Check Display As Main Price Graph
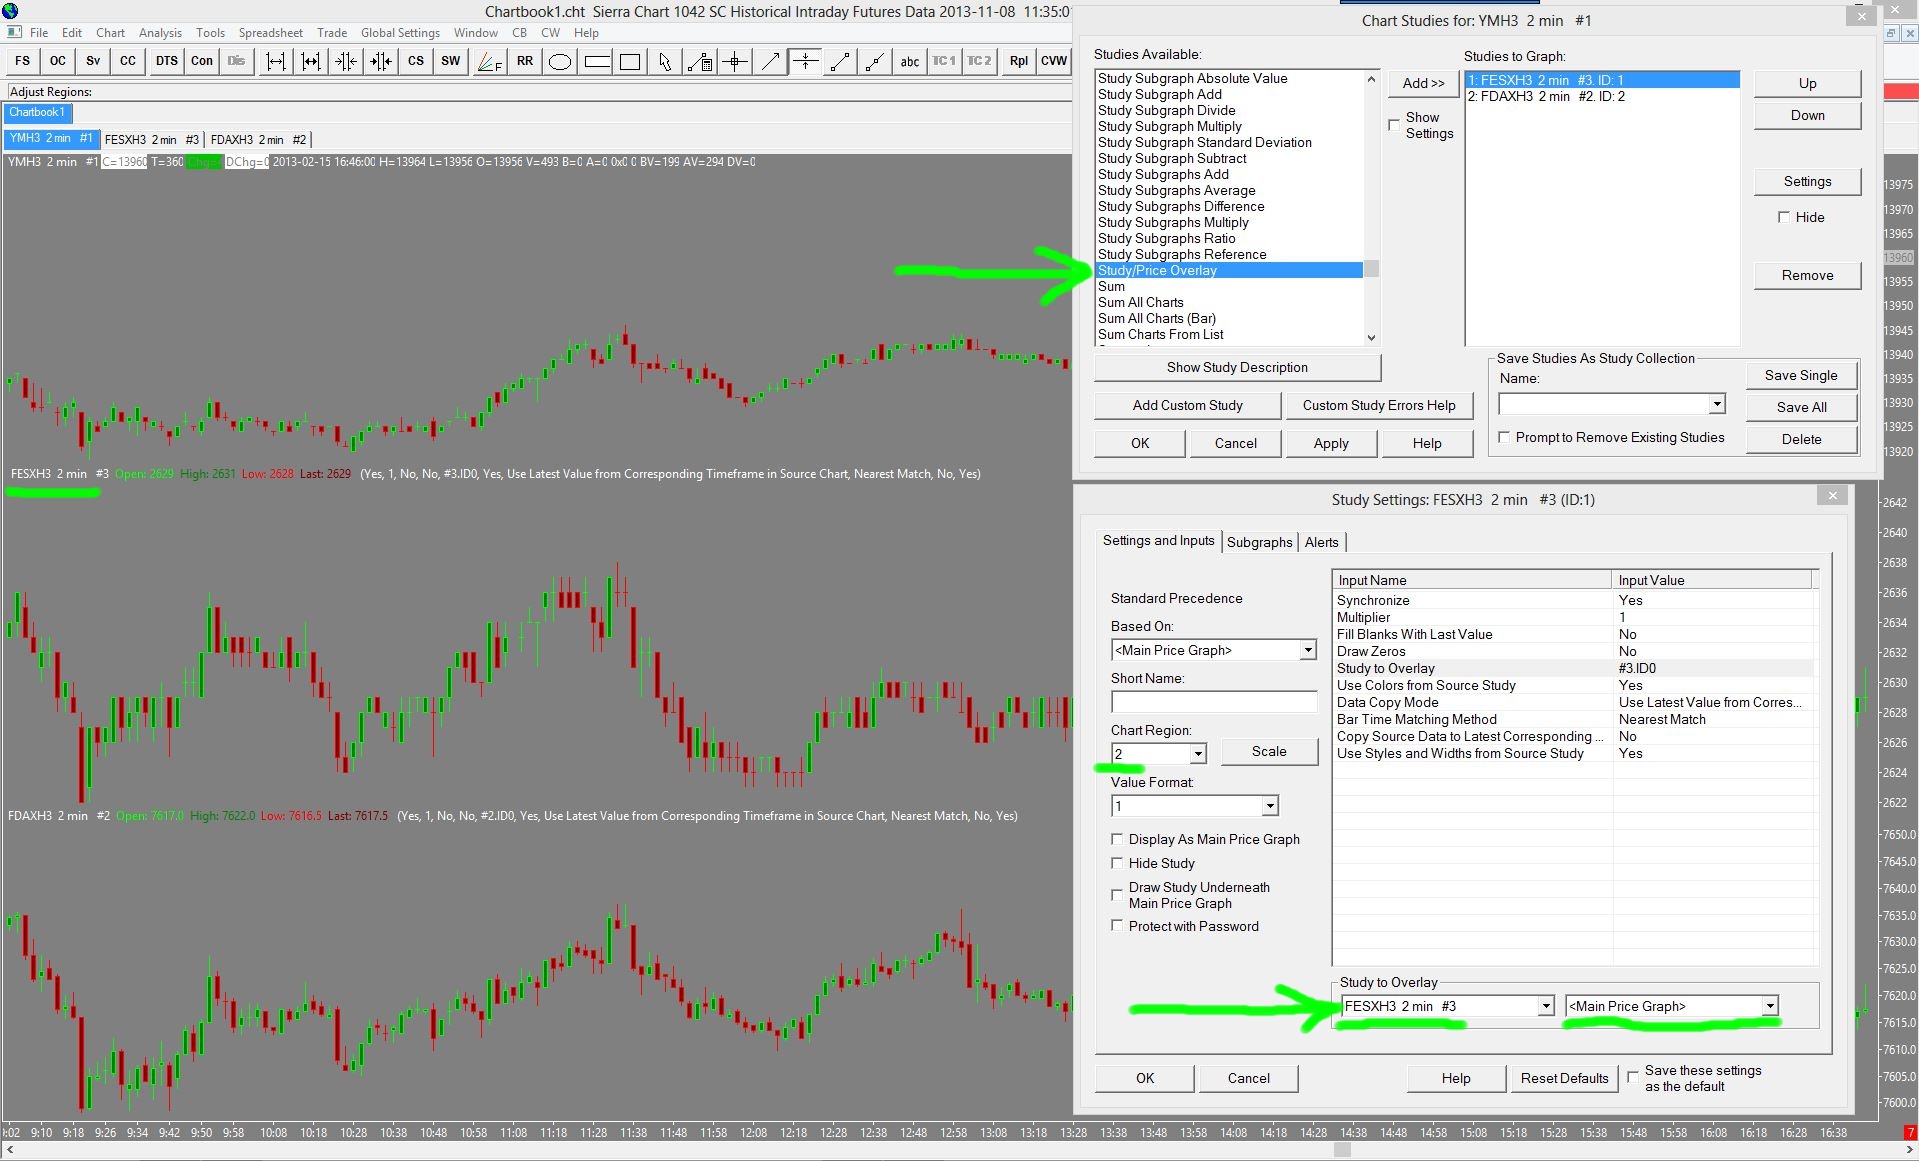Screen dimensions: 1919x1161 [x=1117, y=839]
